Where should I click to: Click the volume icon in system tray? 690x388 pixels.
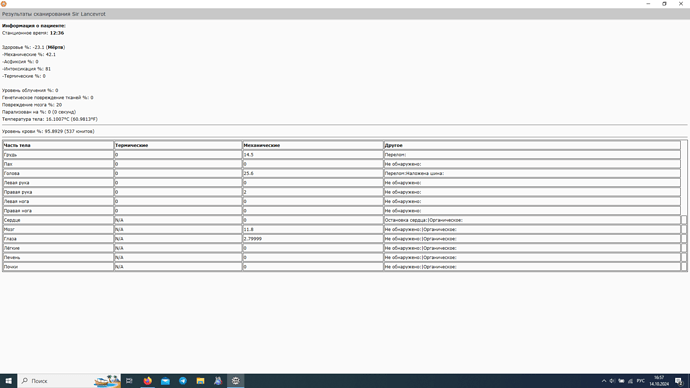click(x=612, y=381)
